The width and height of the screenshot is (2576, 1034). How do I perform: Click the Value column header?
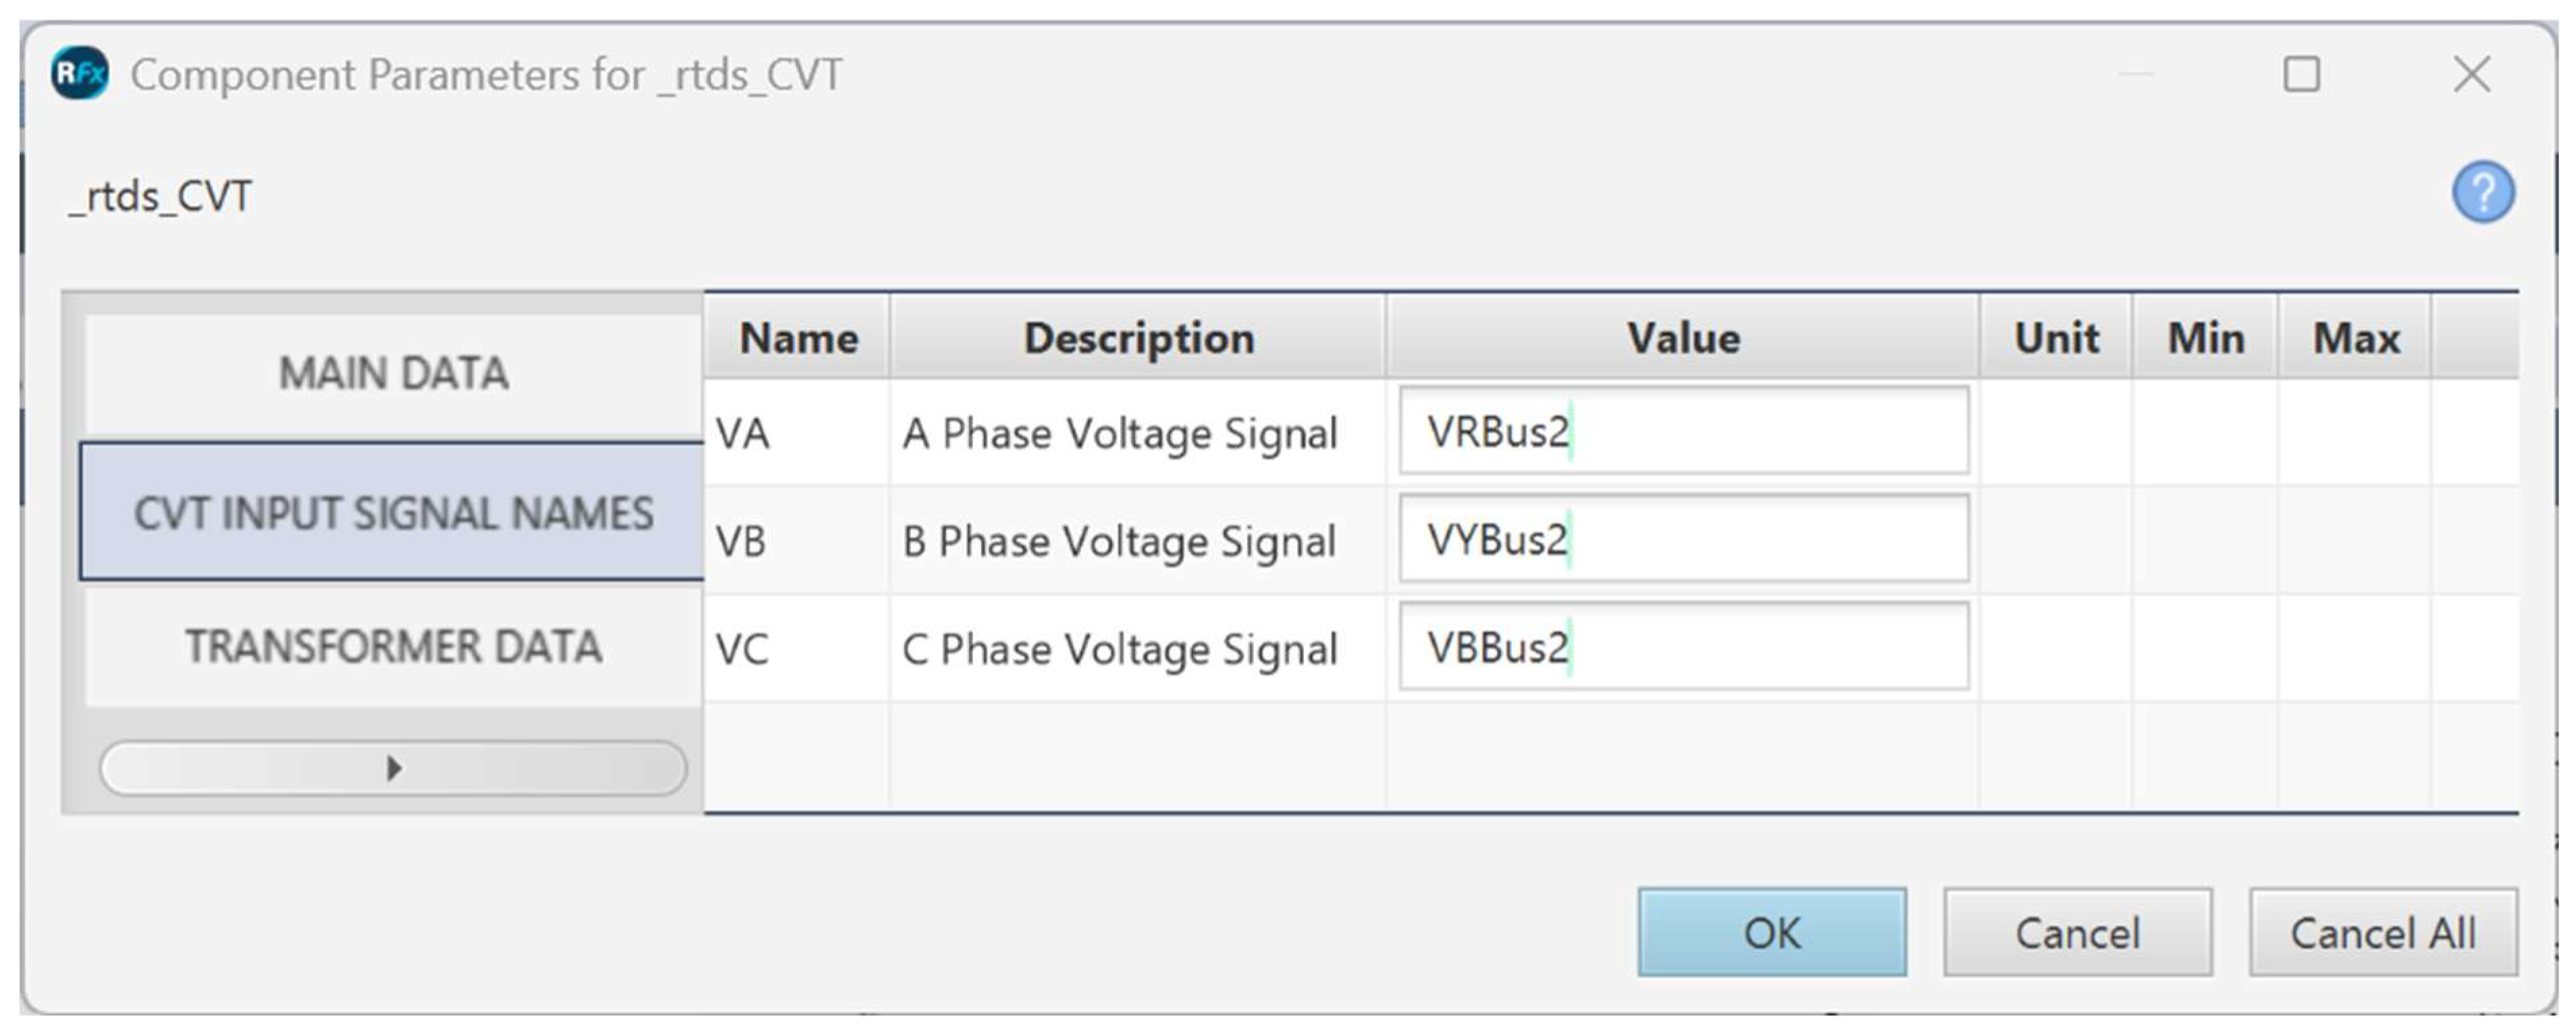click(1682, 338)
